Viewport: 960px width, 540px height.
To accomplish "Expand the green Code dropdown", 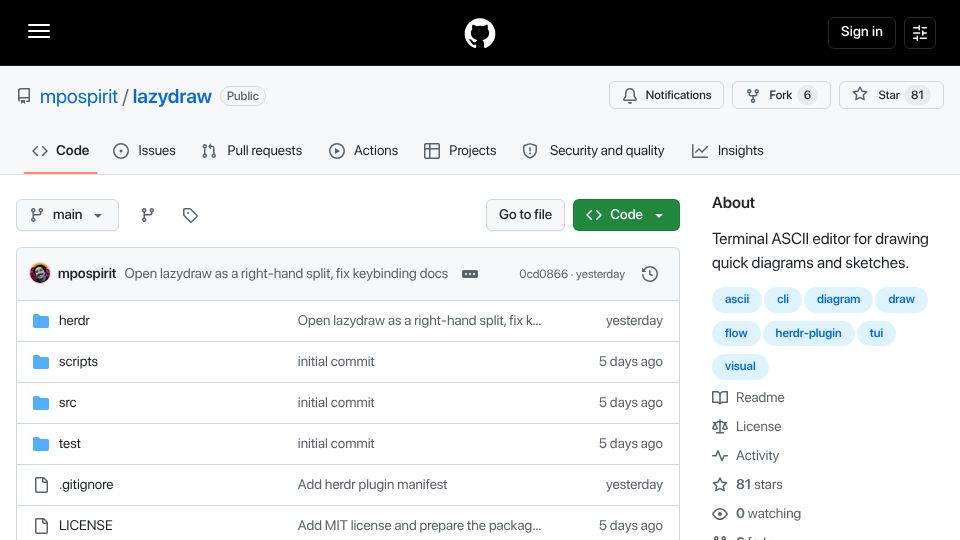I will click(626, 215).
